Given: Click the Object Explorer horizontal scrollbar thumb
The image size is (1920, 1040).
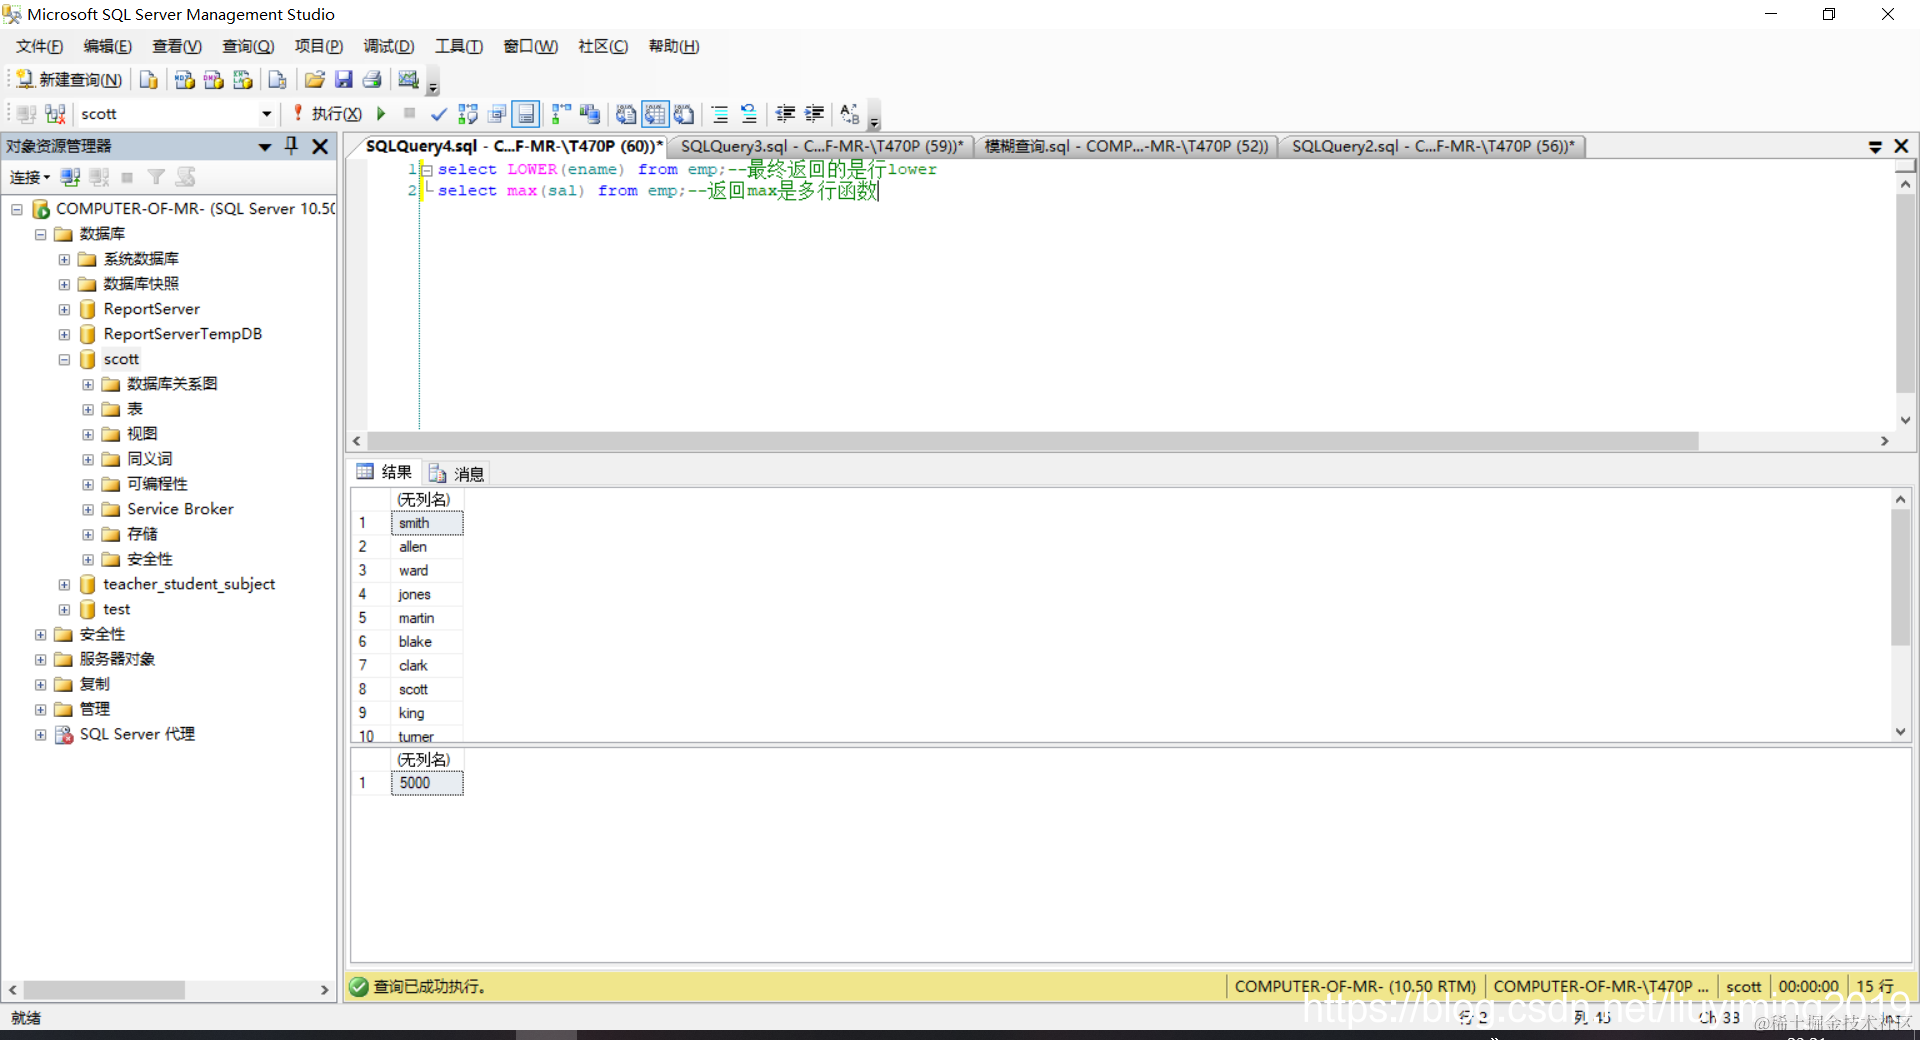Looking at the screenshot, I should [x=104, y=989].
